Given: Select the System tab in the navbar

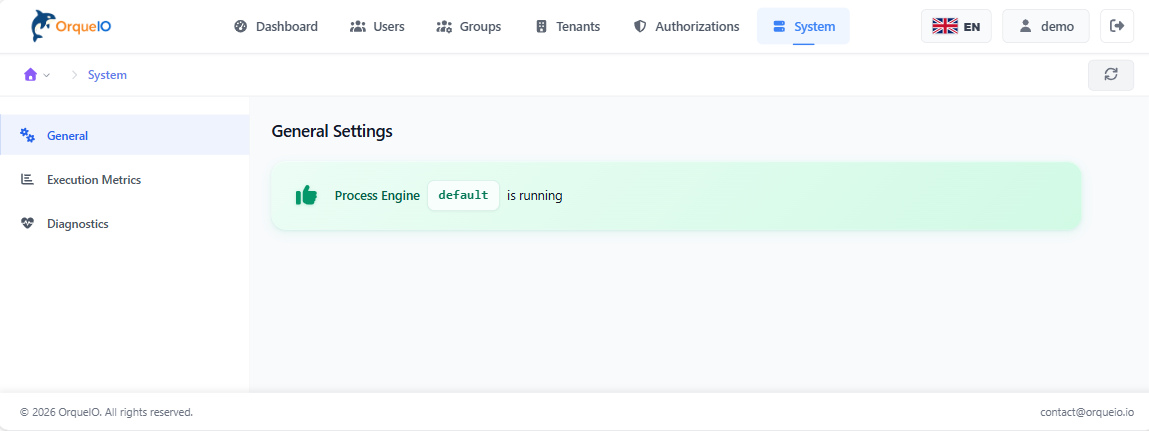Looking at the screenshot, I should (803, 26).
